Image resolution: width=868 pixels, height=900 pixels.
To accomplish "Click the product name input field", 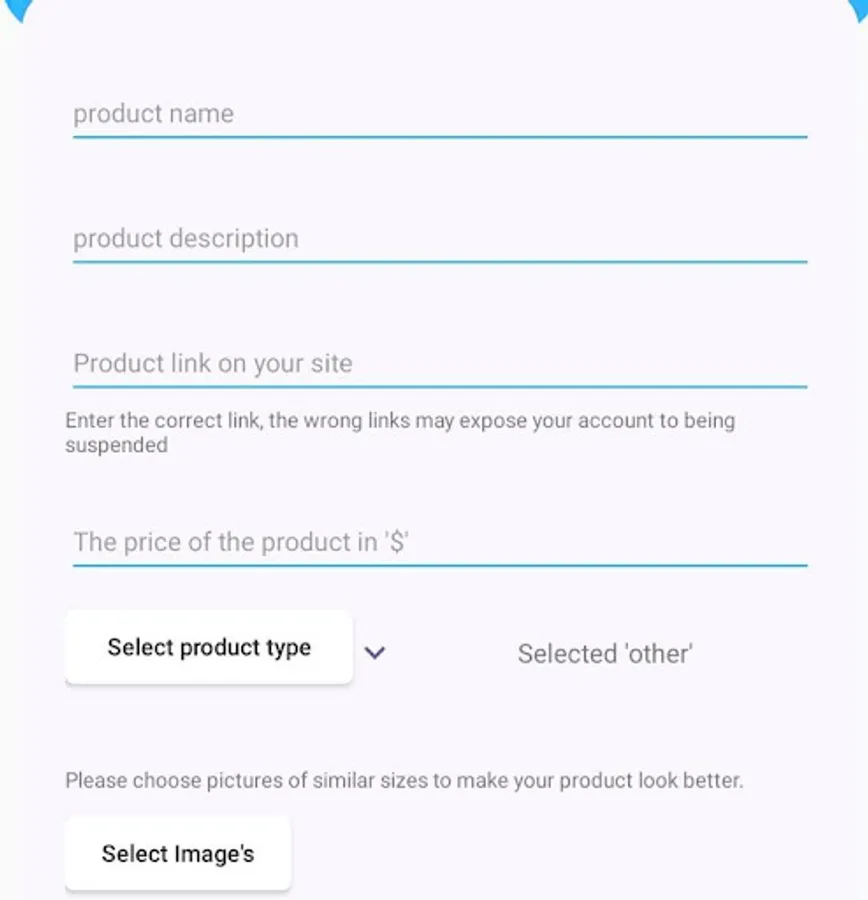I will (x=438, y=114).
